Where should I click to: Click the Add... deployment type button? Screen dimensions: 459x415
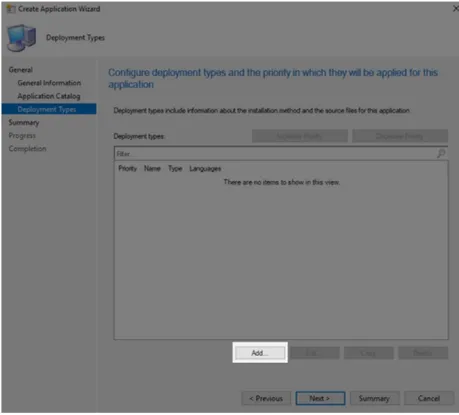click(260, 353)
